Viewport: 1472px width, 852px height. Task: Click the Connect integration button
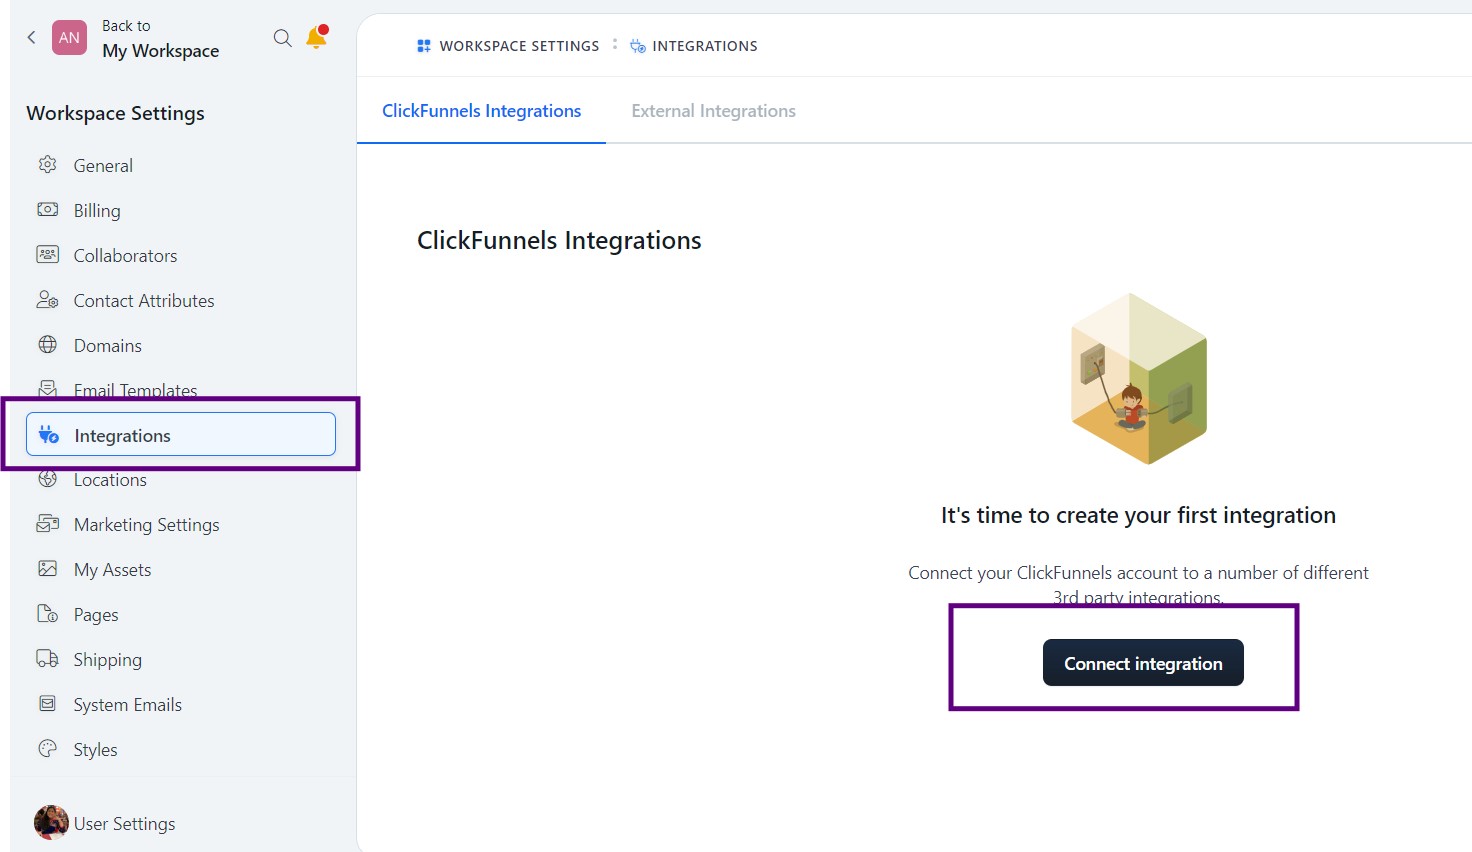[x=1143, y=663]
